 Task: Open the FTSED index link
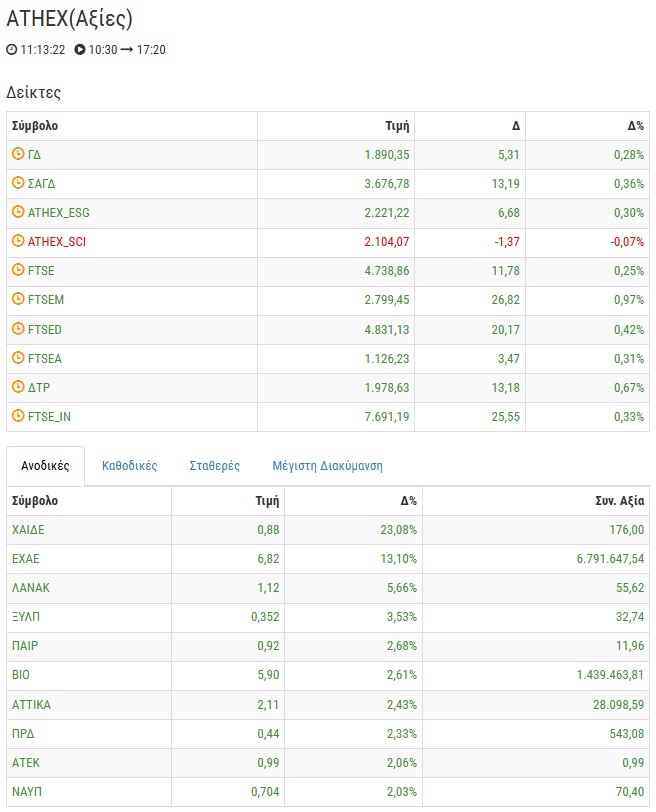coord(45,329)
